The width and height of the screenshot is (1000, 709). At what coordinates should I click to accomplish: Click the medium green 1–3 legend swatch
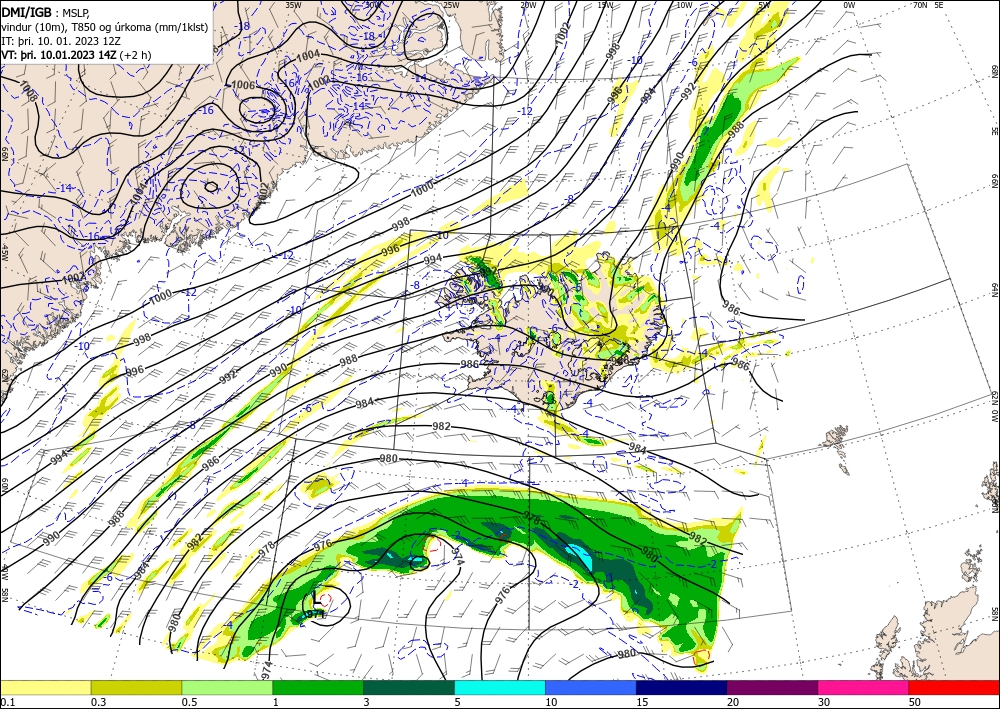coord(318,687)
